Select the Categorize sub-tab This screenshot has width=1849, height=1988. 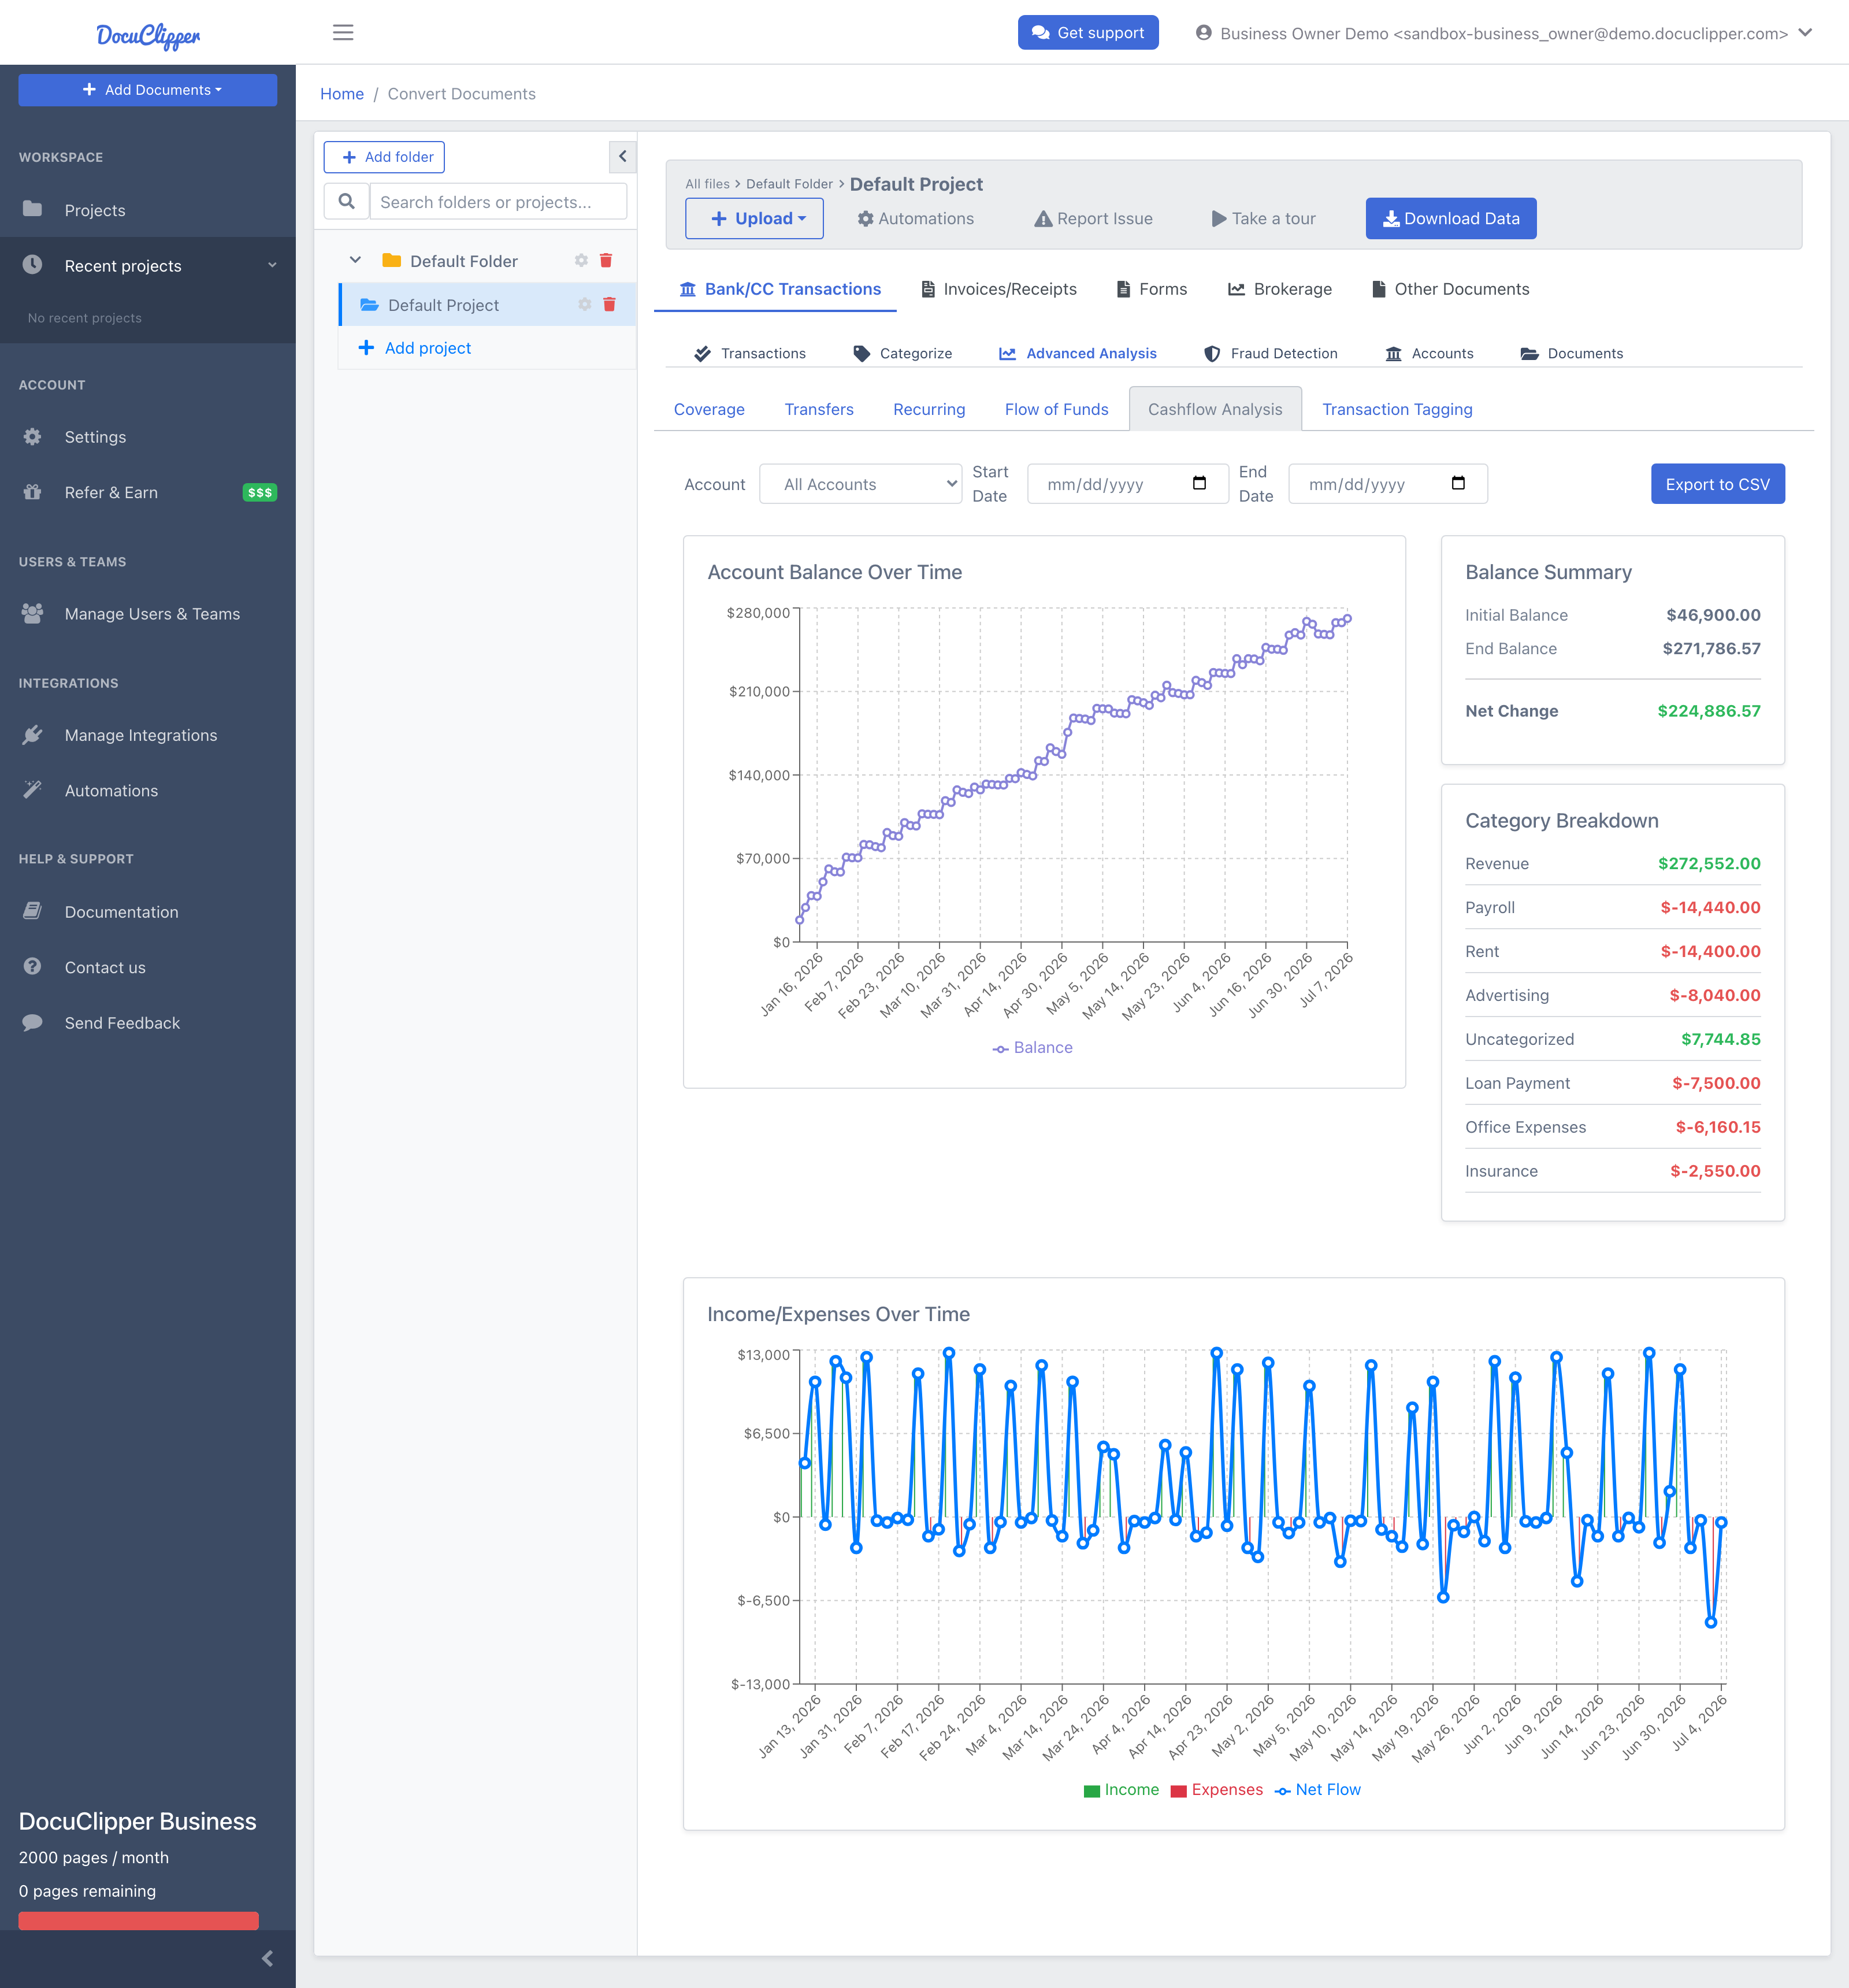tap(902, 353)
